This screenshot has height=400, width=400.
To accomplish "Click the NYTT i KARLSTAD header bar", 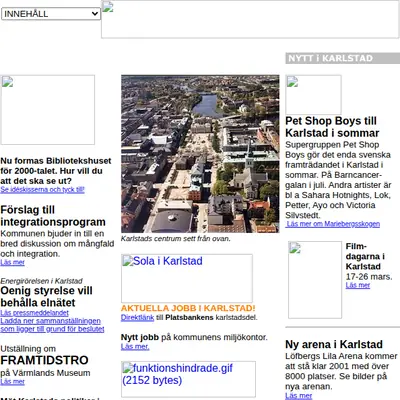I will click(343, 58).
